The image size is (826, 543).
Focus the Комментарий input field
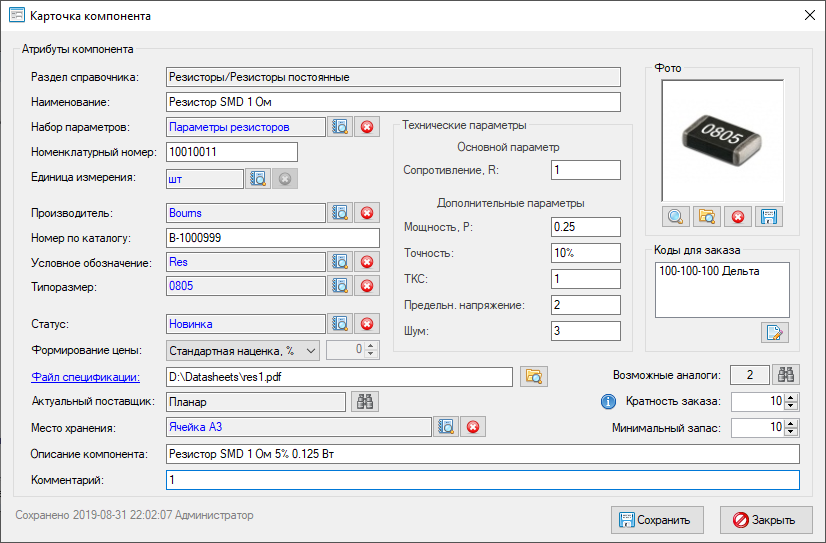tap(482, 480)
